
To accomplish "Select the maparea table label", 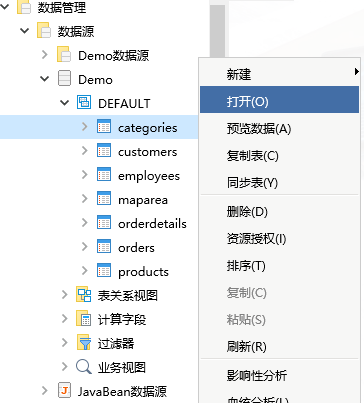I will 143,200.
